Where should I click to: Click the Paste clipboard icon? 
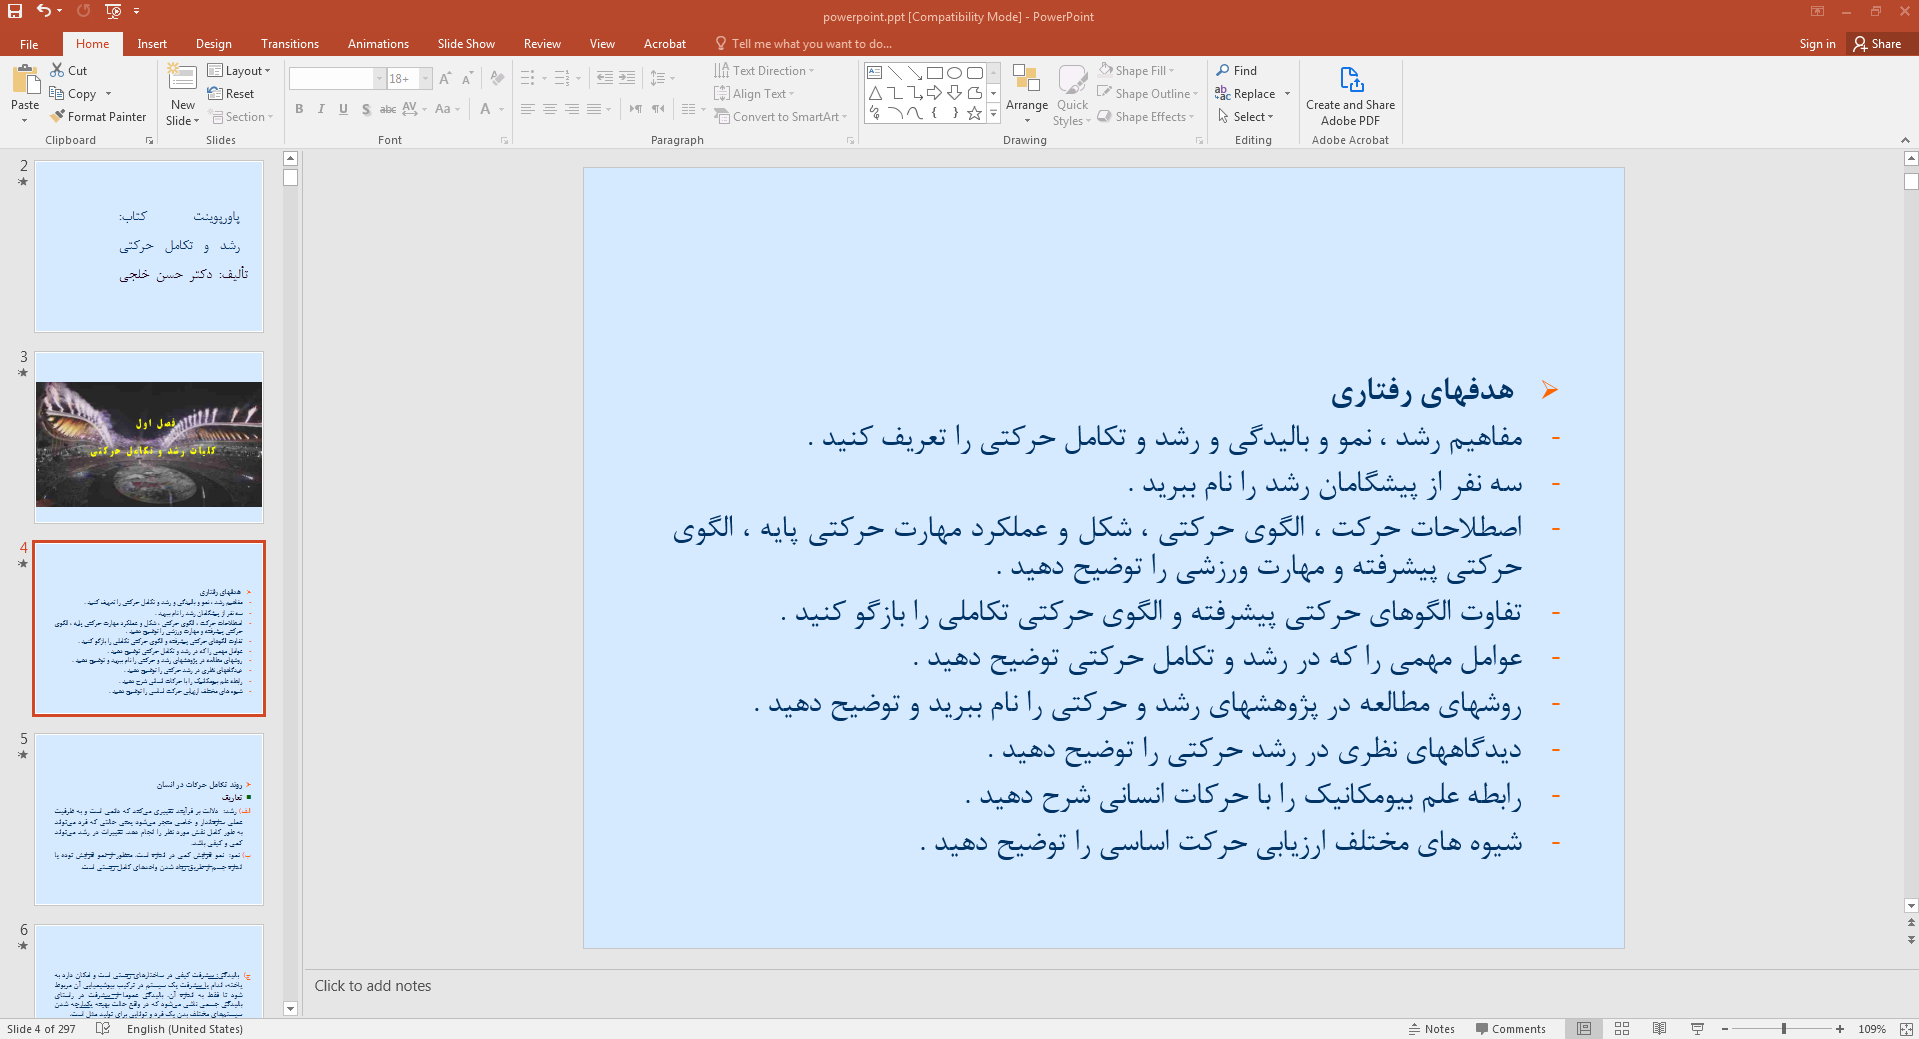pyautogui.click(x=25, y=79)
